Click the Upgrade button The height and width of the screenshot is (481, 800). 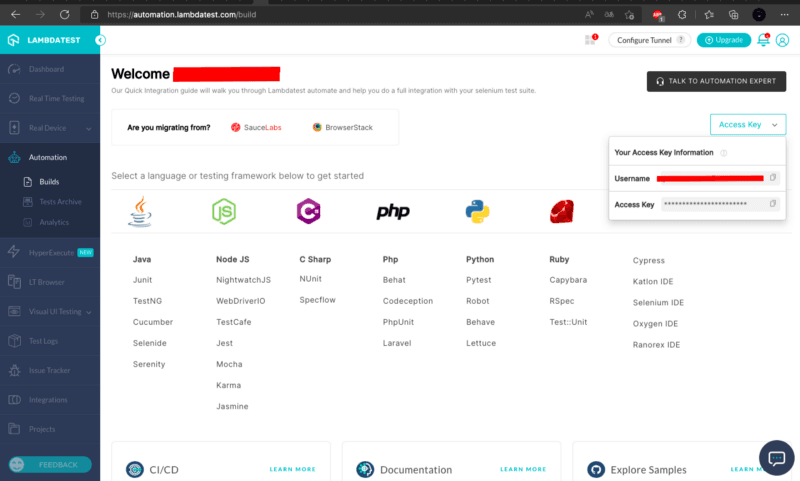[x=723, y=40]
